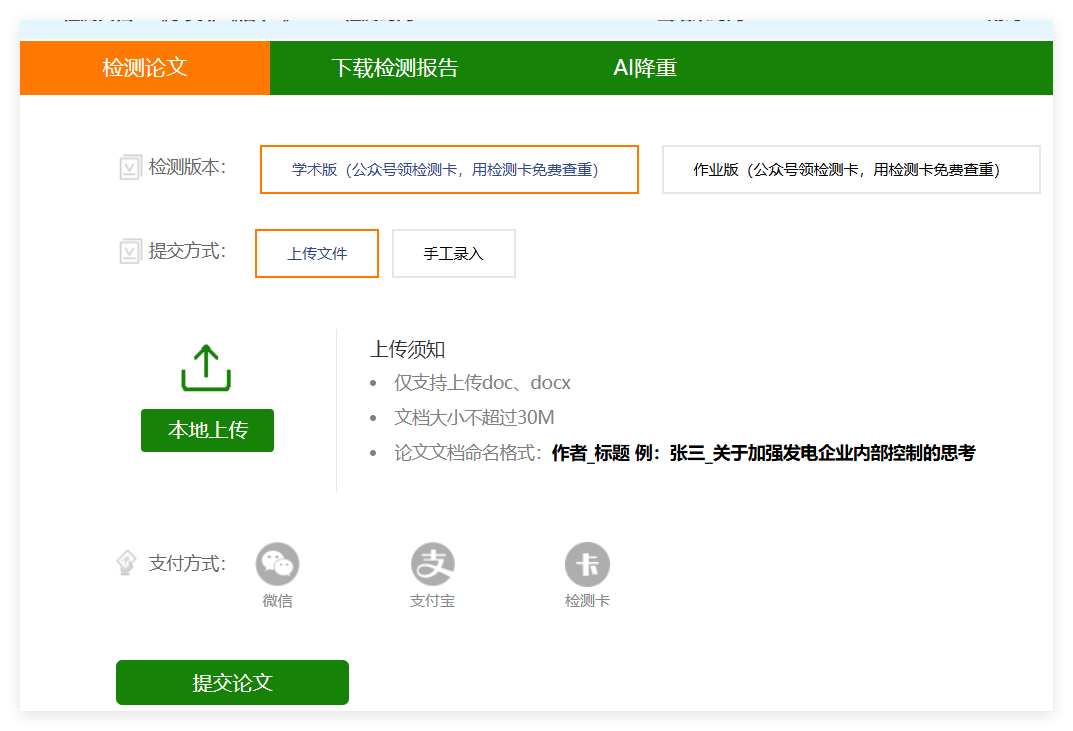
Task: Click the 检测版本 label text
Action: [x=187, y=167]
